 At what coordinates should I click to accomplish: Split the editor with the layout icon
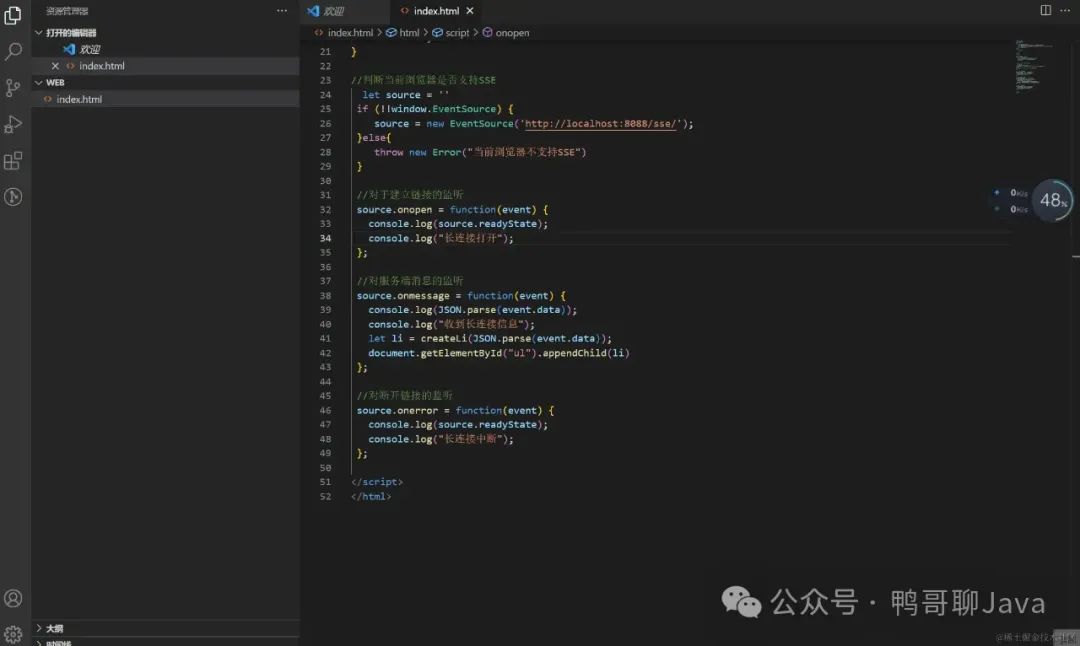(x=1046, y=10)
